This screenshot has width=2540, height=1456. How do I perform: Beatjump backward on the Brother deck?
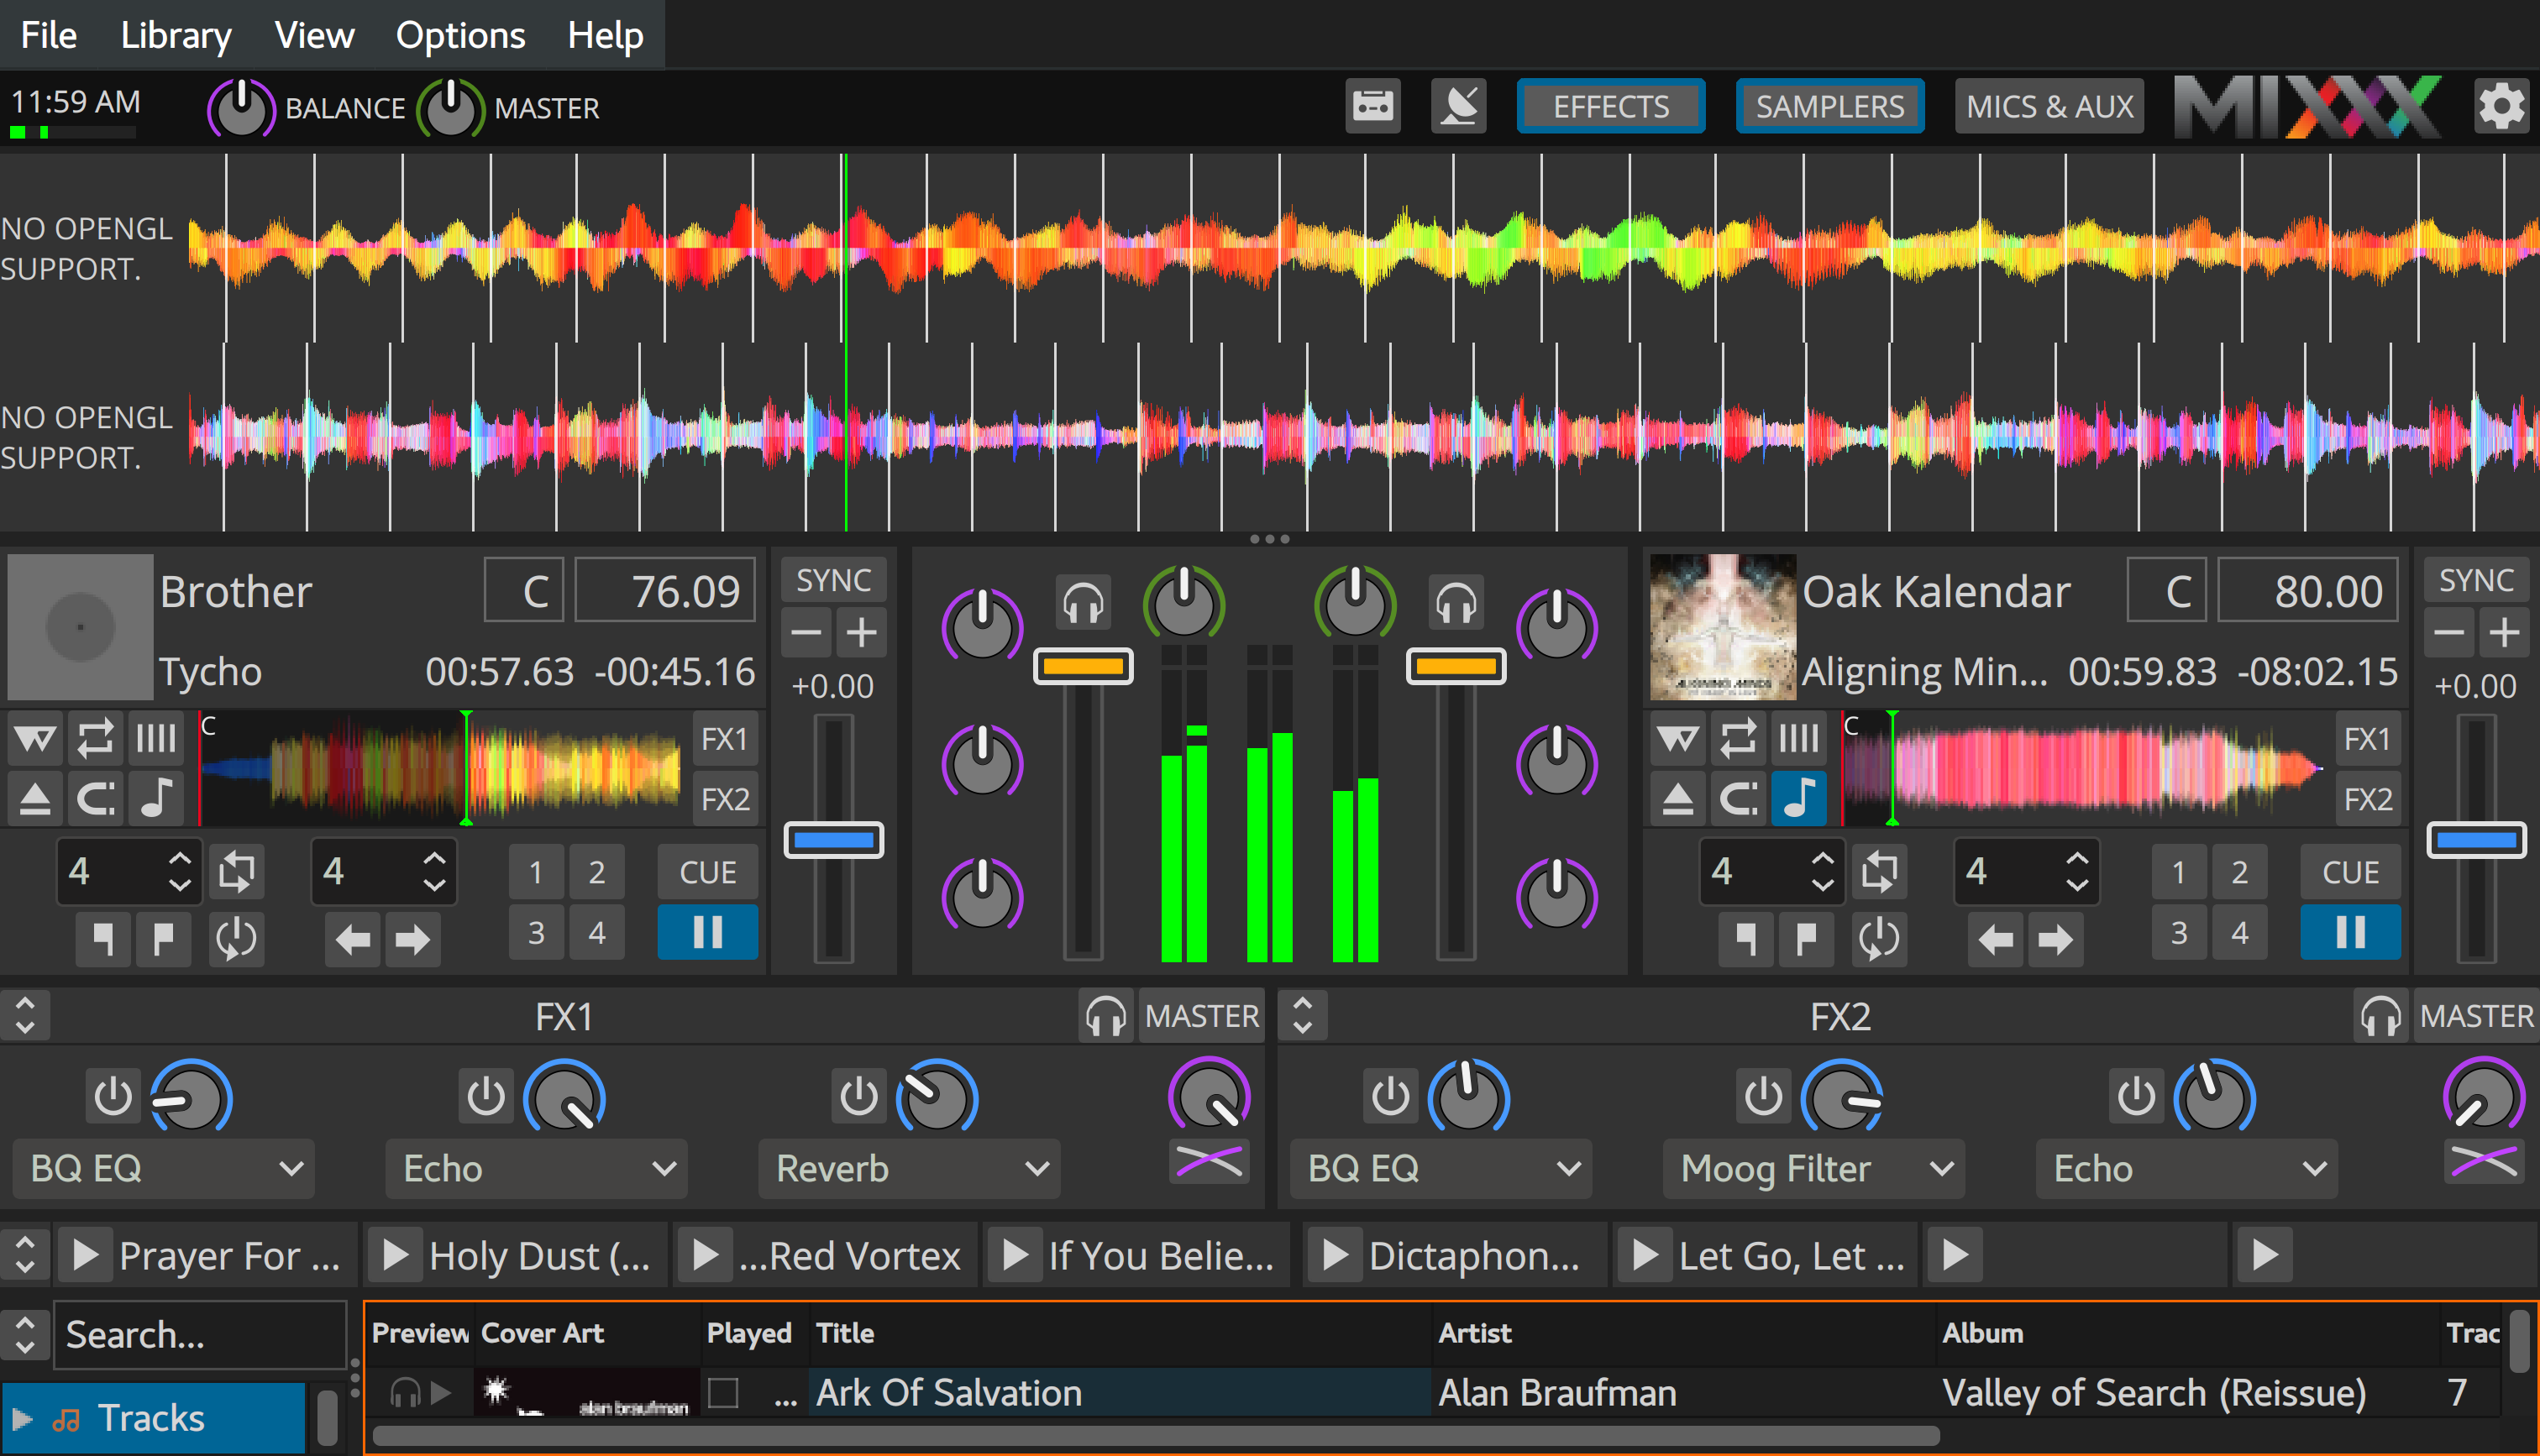click(352, 939)
